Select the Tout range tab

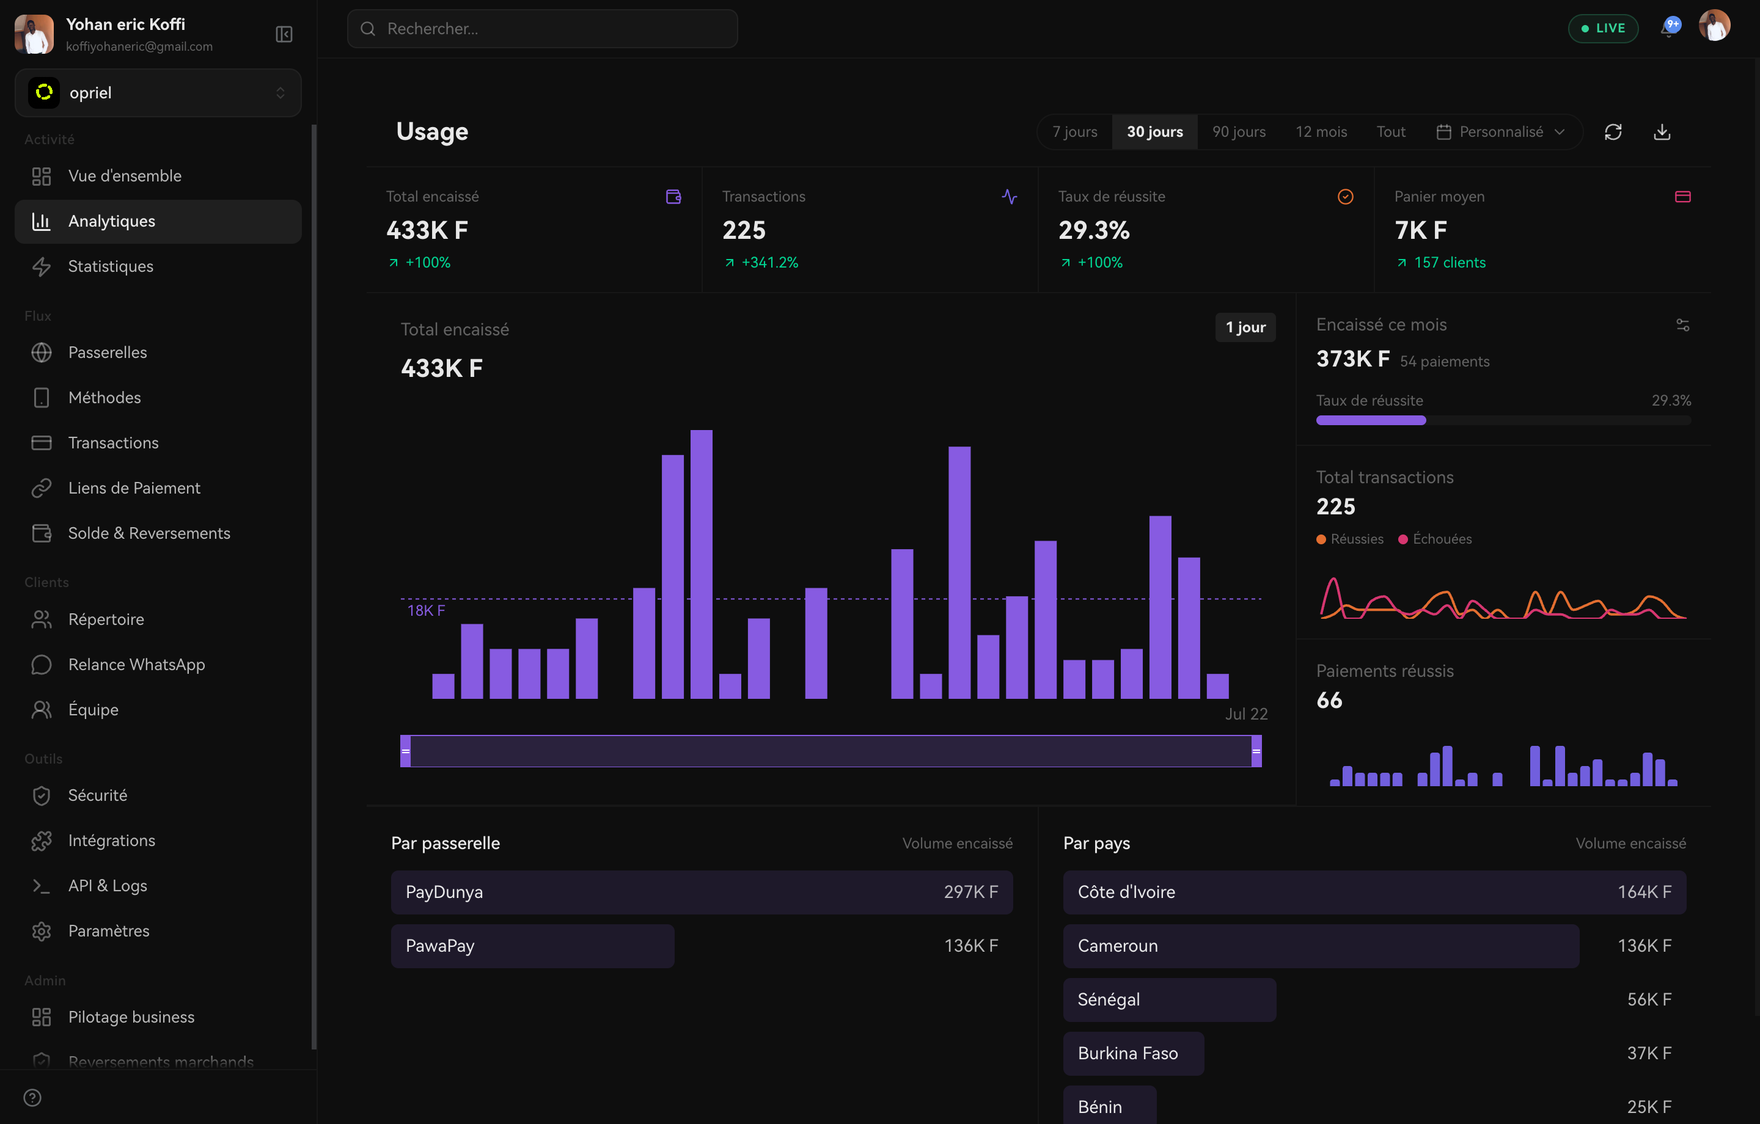click(1391, 132)
